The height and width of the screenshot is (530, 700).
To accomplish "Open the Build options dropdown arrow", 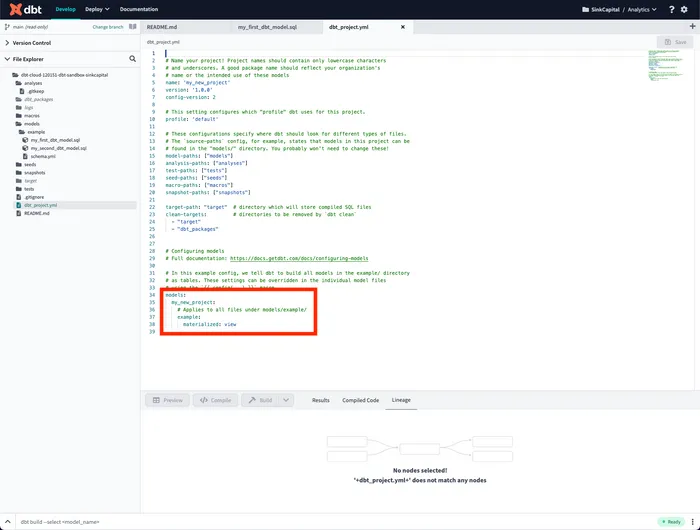I will (x=286, y=400).
